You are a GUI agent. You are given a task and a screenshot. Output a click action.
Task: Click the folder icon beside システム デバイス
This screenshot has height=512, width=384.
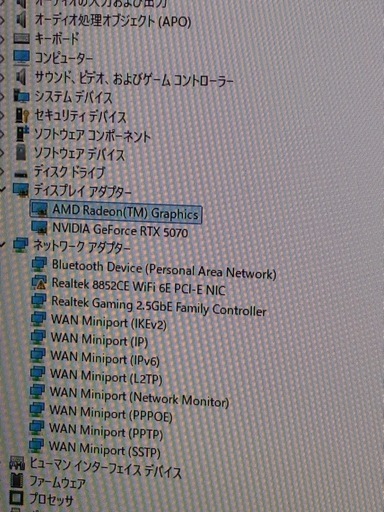point(21,96)
